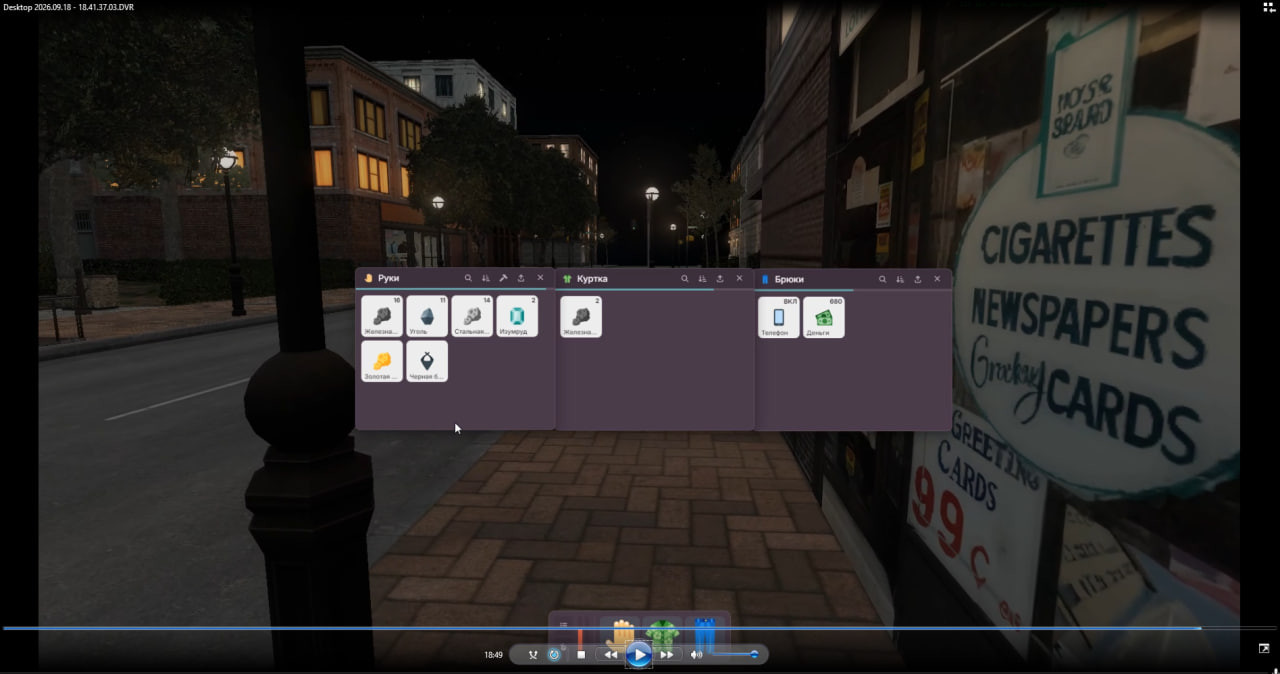Screen dimensions: 1280x674
Task: Click the upload icon in the Куртка panel
Action: [x=720, y=278]
